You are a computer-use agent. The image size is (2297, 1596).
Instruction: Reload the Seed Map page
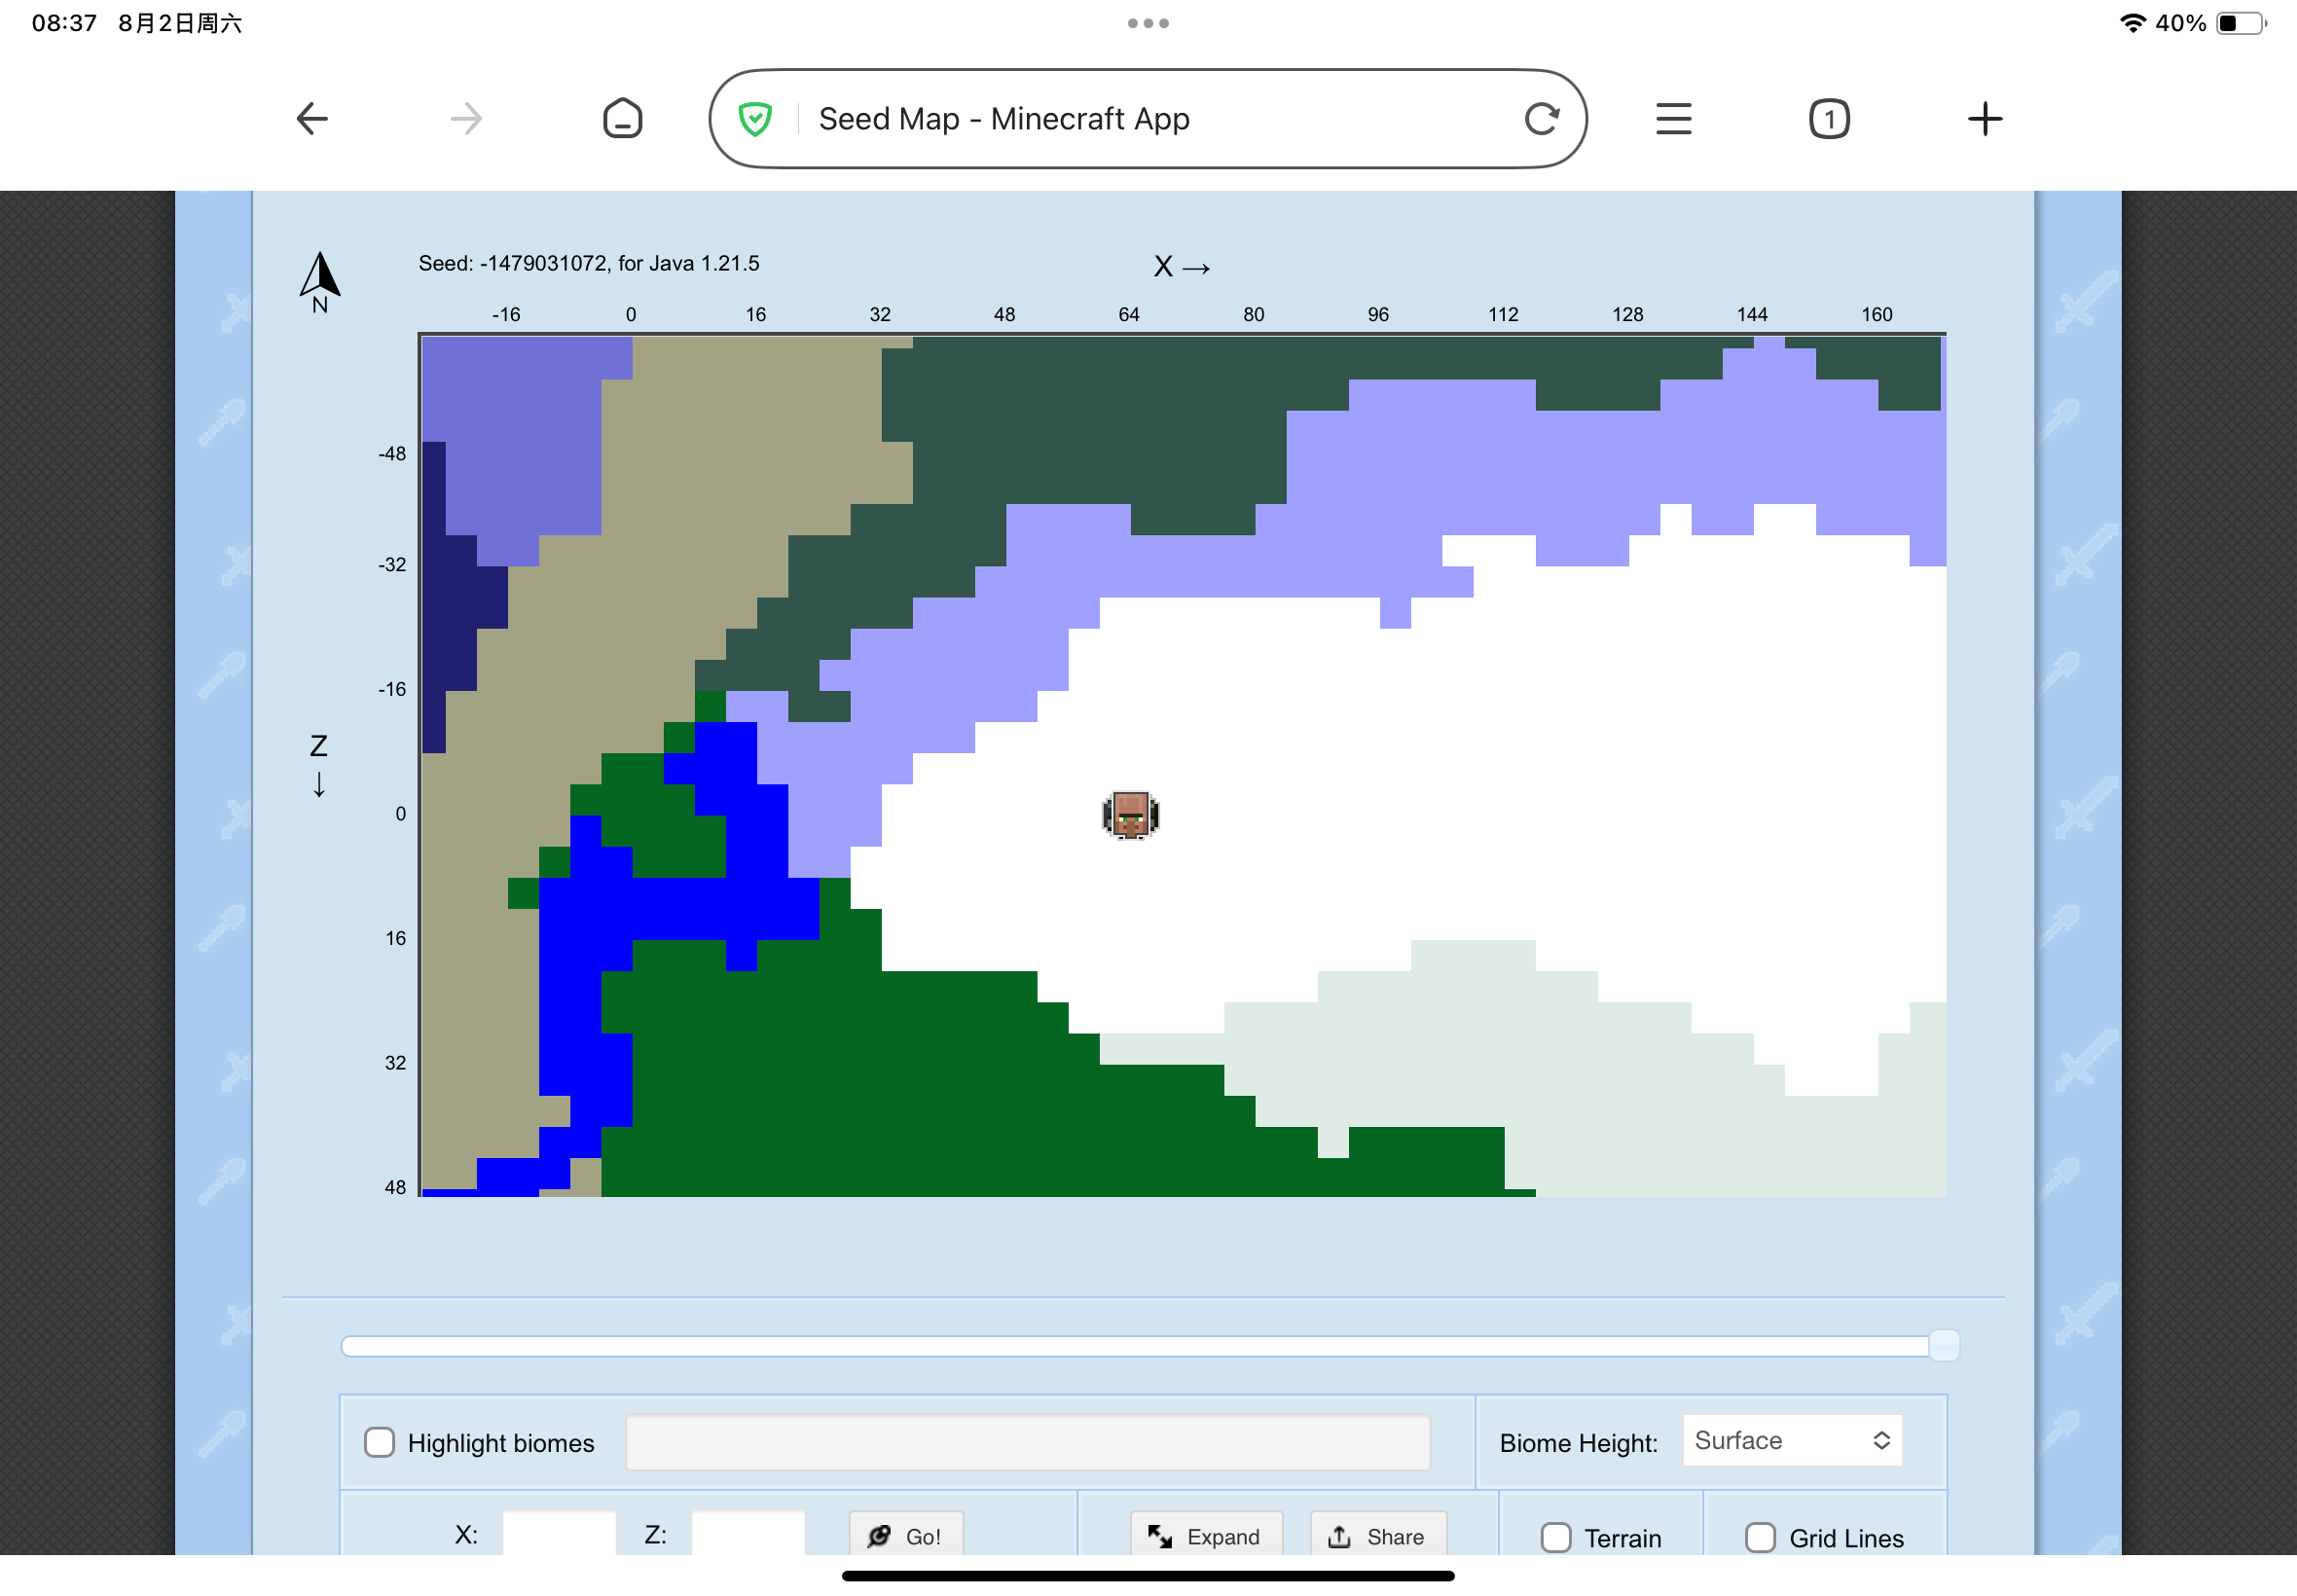1541,119
